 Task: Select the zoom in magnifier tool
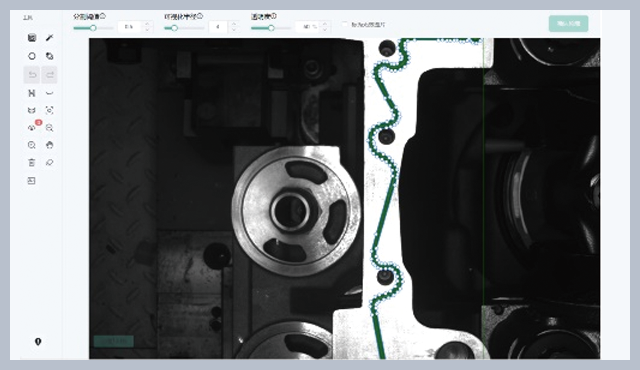pyautogui.click(x=32, y=145)
